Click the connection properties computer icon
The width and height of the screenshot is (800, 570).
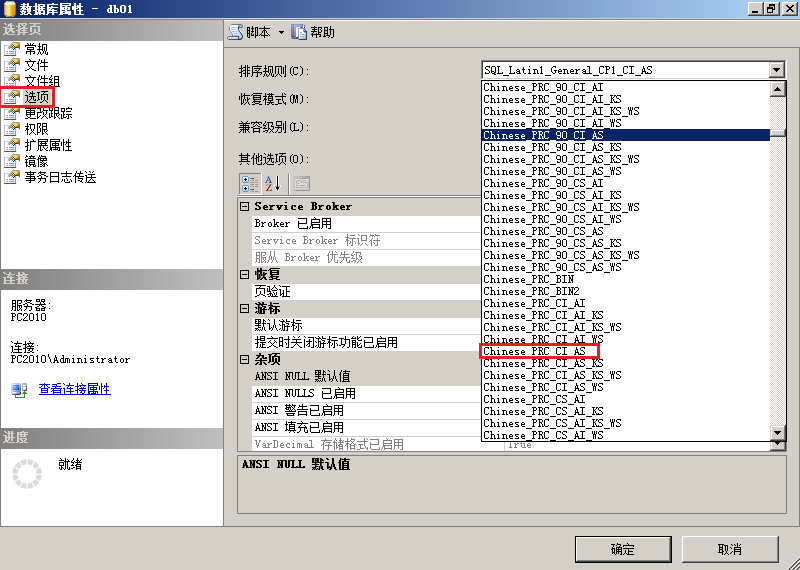tap(19, 390)
